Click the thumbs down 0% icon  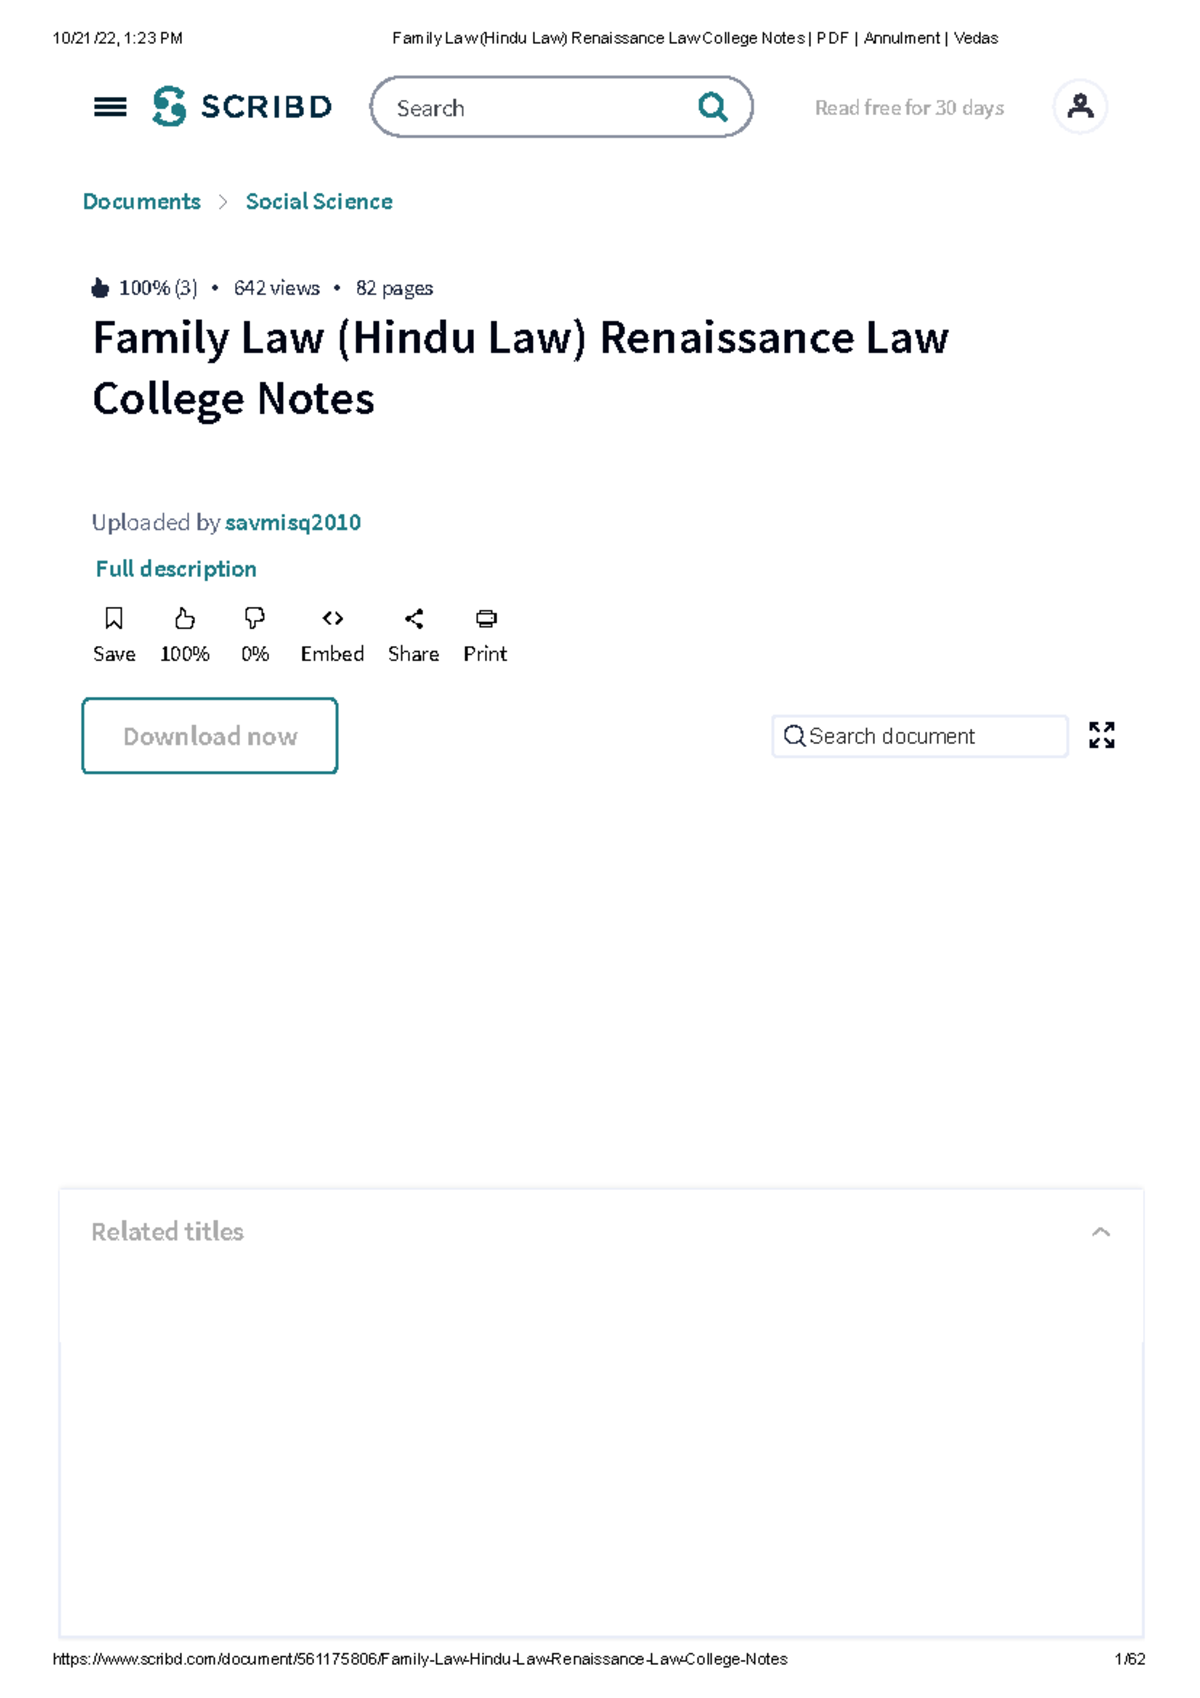[255, 619]
